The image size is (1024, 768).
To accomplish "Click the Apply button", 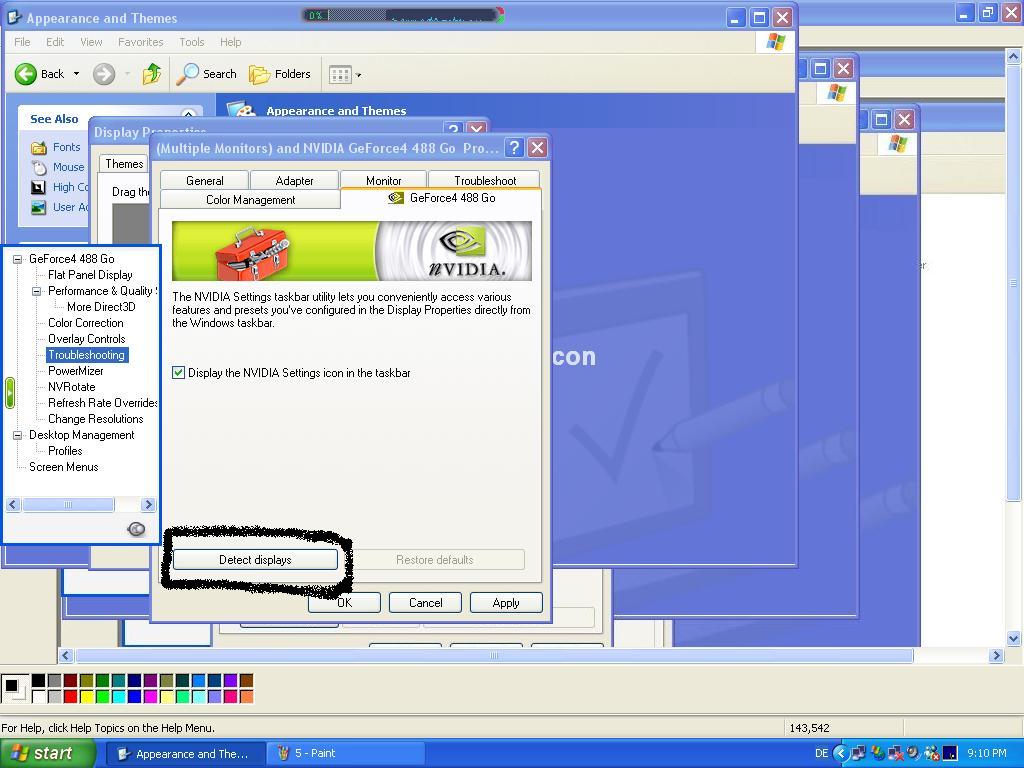I will [x=506, y=602].
